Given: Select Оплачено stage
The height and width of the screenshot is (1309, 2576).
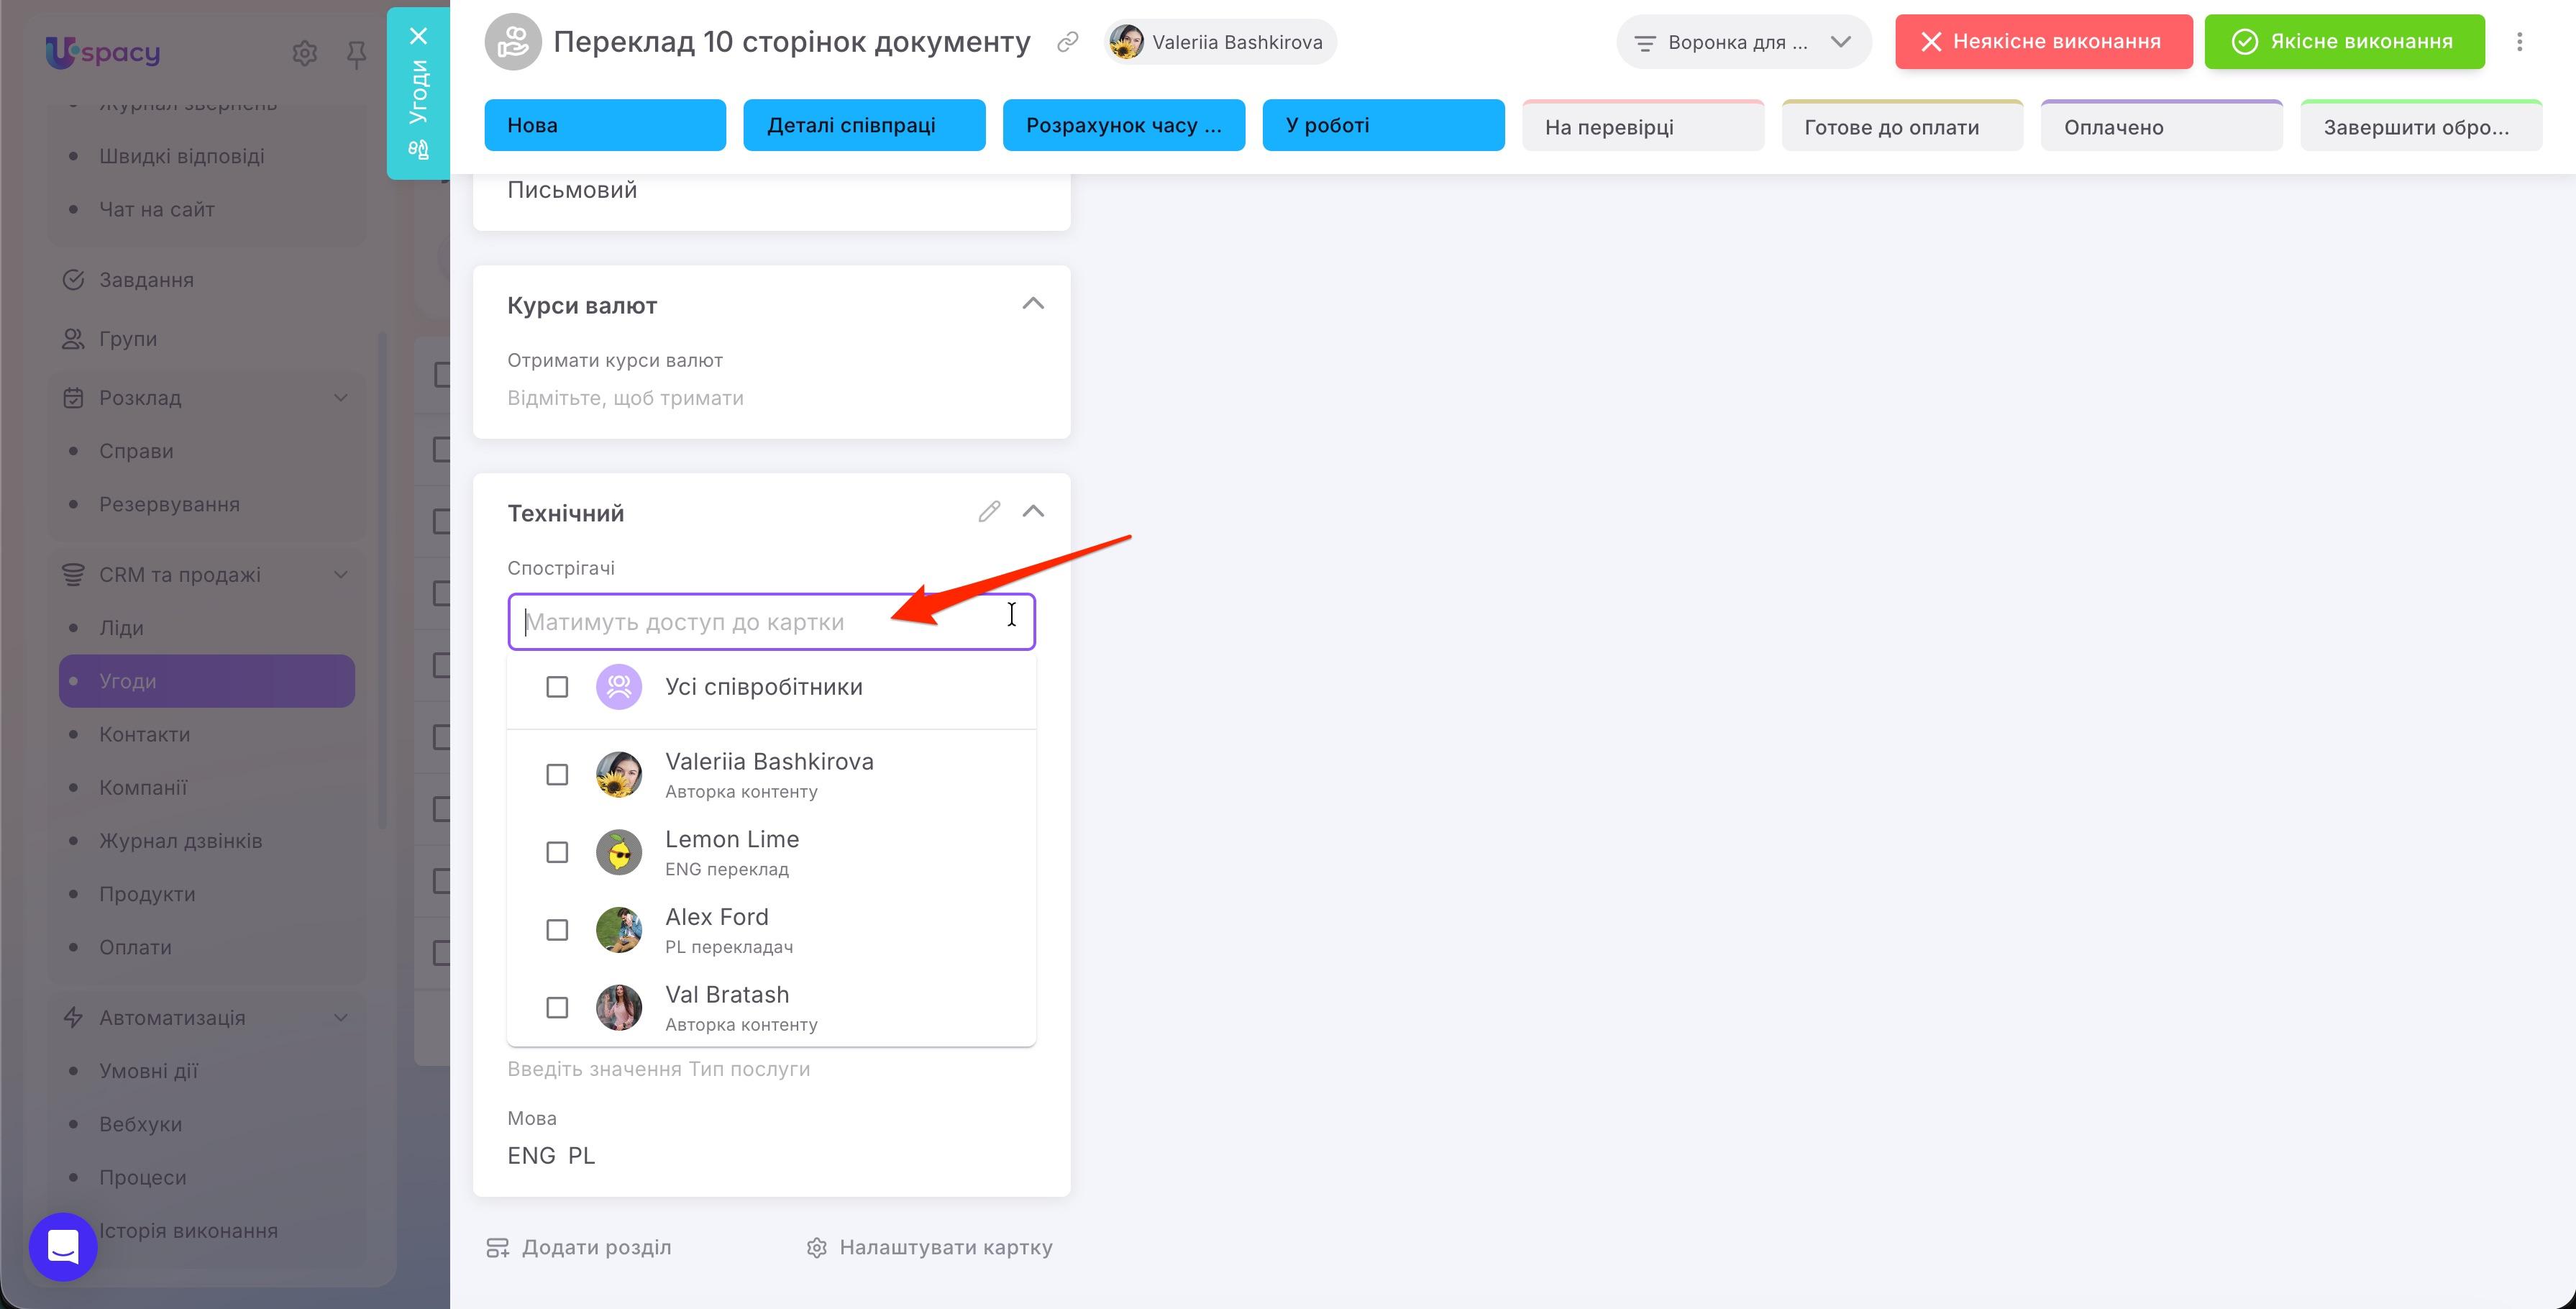Looking at the screenshot, I should pyautogui.click(x=2161, y=126).
